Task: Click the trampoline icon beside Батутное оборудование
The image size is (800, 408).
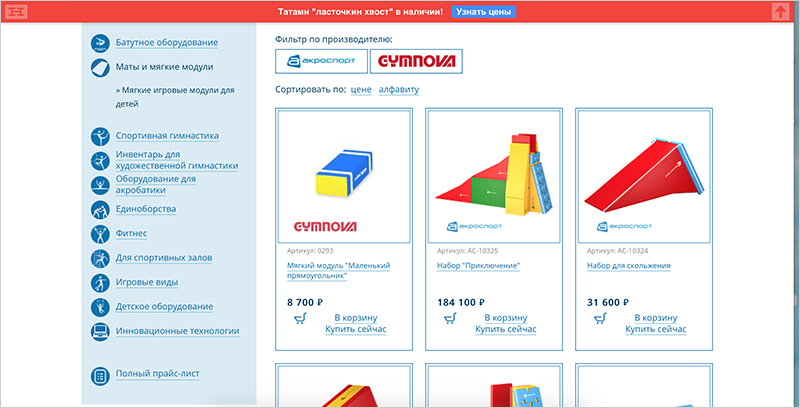Action: point(100,43)
